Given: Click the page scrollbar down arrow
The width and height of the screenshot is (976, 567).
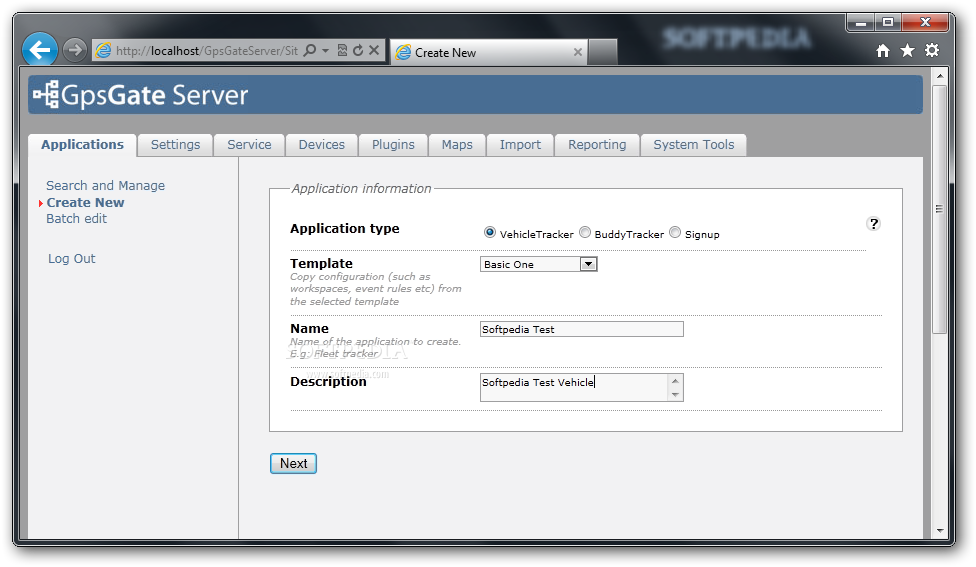Looking at the screenshot, I should (940, 531).
